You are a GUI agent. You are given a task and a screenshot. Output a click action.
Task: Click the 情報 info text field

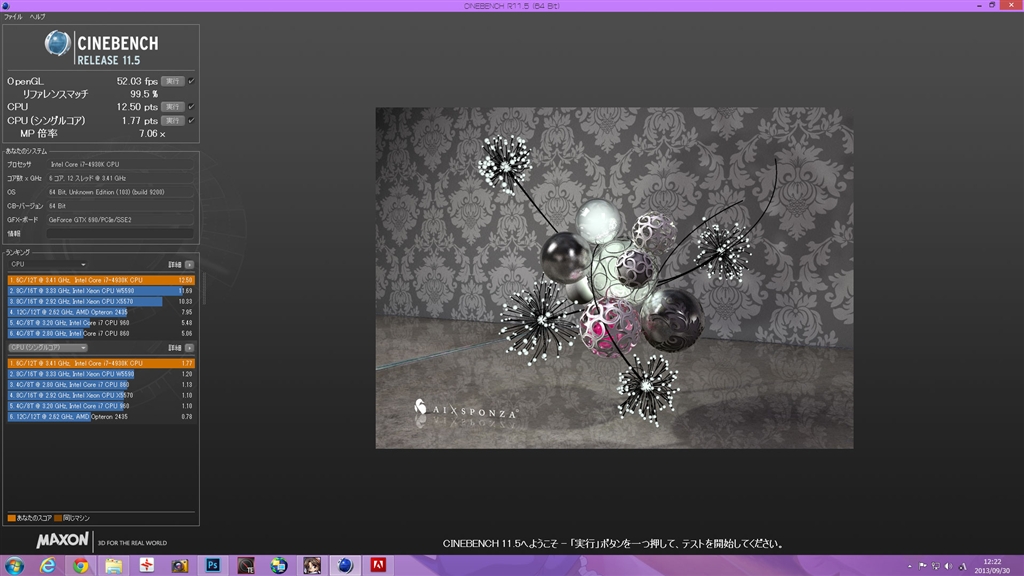point(120,233)
